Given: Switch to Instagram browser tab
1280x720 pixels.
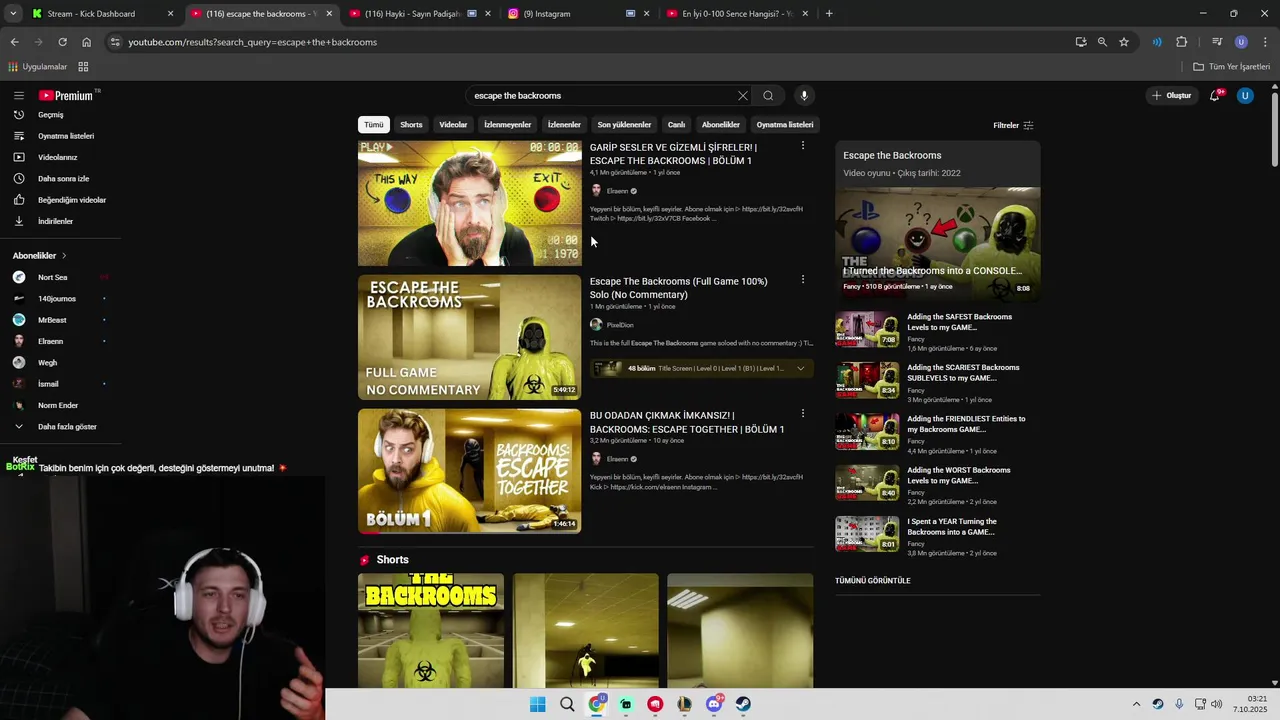Looking at the screenshot, I should coord(578,14).
